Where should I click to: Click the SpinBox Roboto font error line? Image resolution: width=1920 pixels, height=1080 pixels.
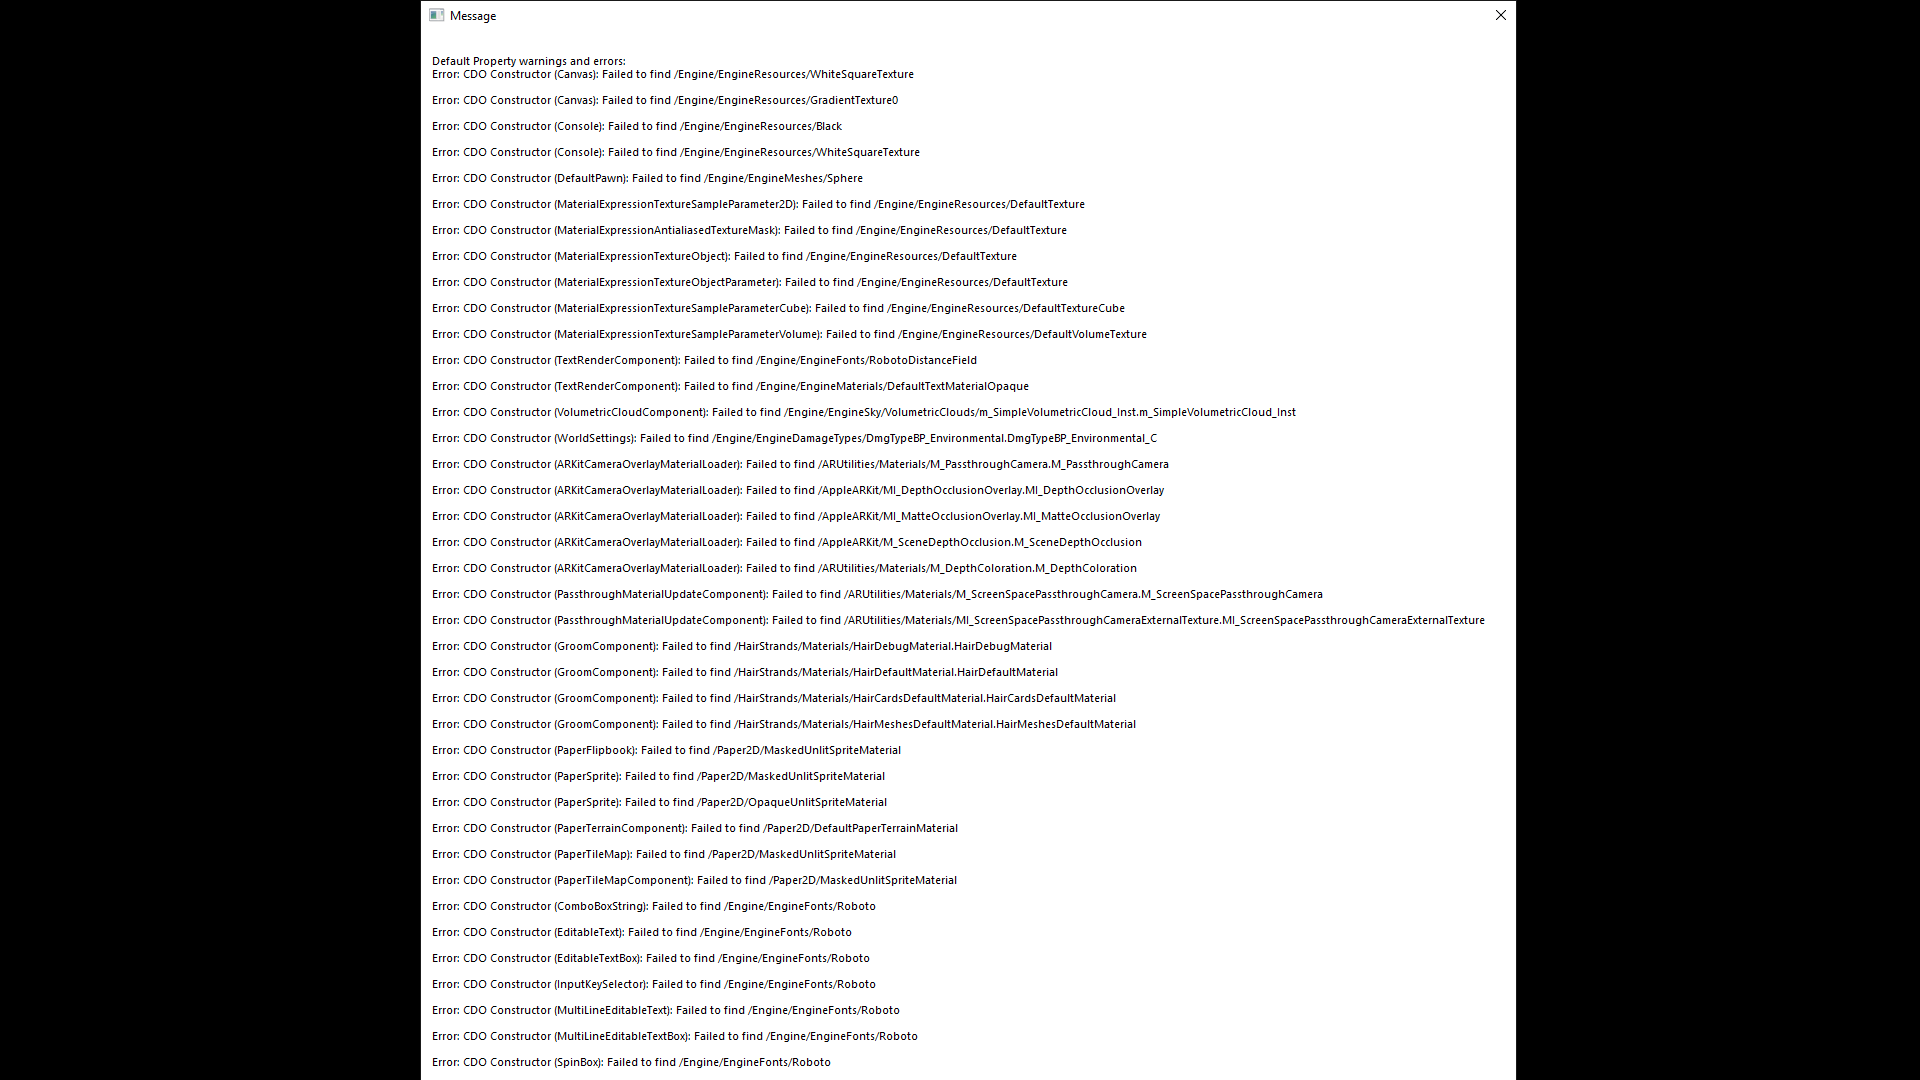[631, 1062]
